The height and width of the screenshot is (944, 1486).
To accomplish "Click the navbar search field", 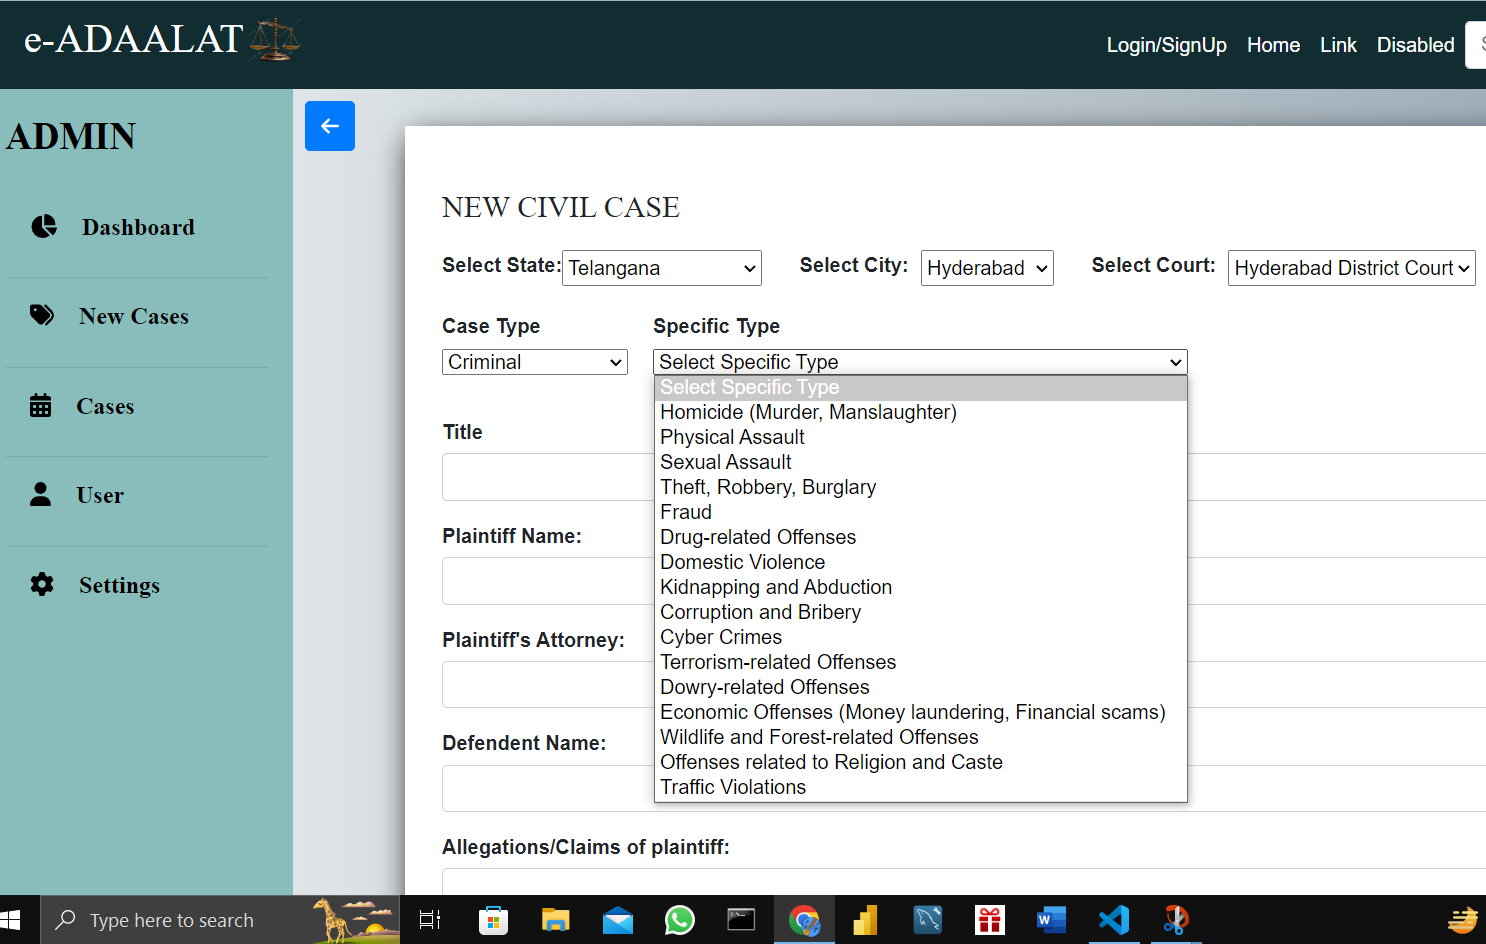I will click(1476, 45).
